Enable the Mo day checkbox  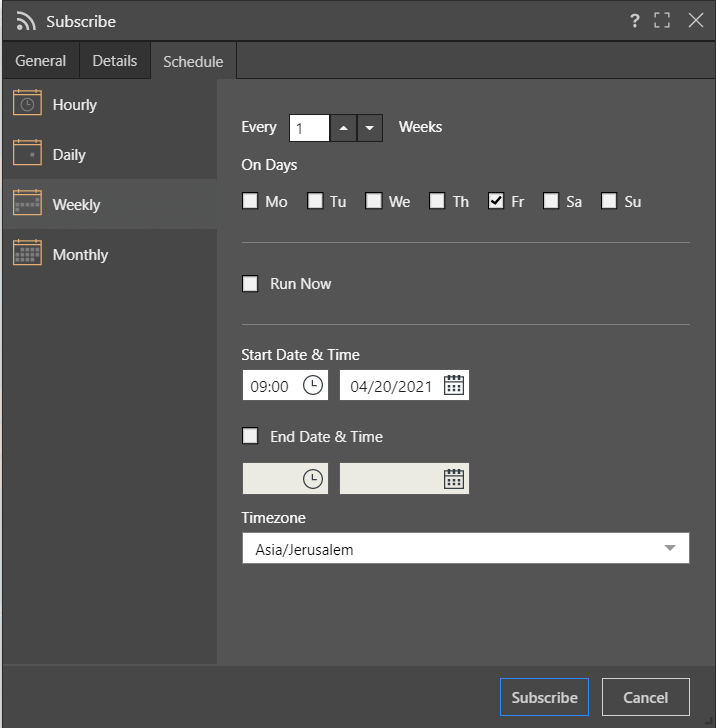[x=250, y=201]
